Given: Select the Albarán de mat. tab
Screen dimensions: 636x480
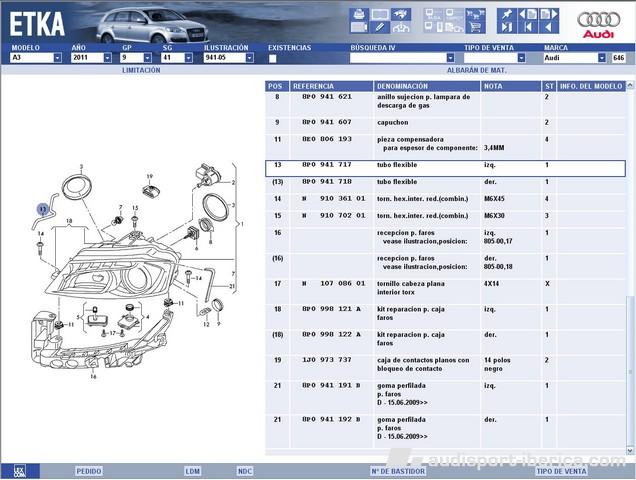Looking at the screenshot, I should coord(477,70).
